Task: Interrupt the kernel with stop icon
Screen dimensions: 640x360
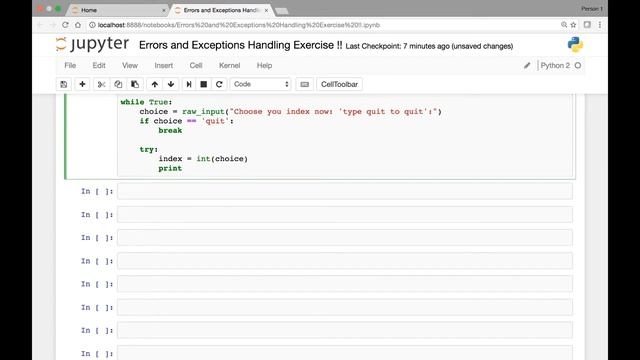Action: pos(204,84)
